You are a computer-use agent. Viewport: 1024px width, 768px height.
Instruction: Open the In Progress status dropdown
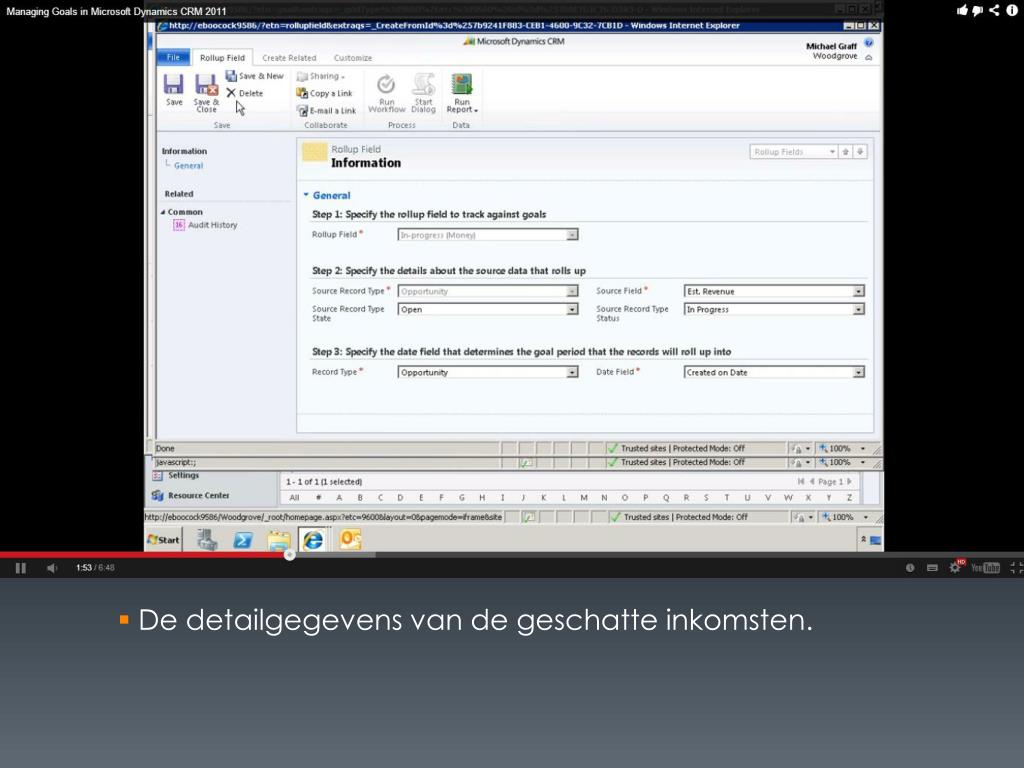click(x=858, y=310)
